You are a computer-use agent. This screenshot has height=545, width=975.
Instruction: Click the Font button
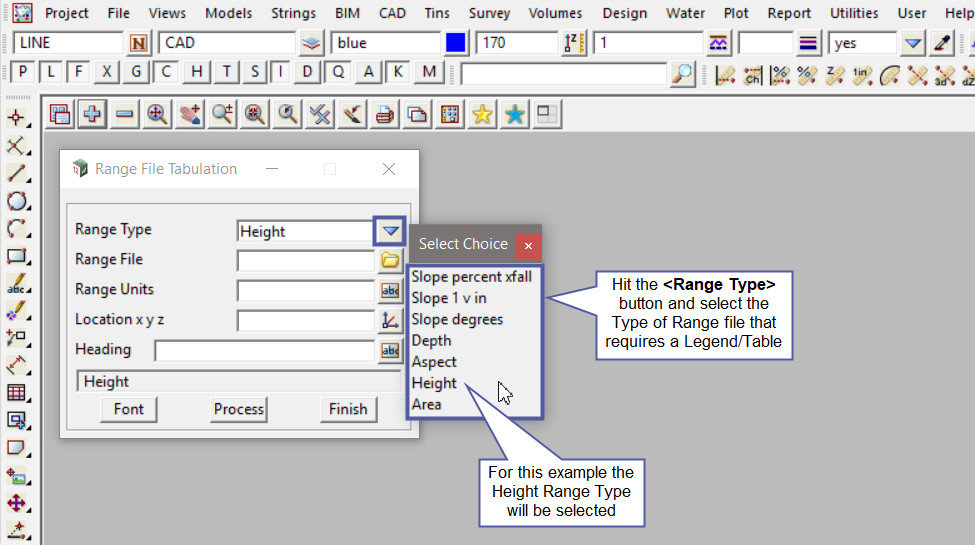pyautogui.click(x=129, y=409)
